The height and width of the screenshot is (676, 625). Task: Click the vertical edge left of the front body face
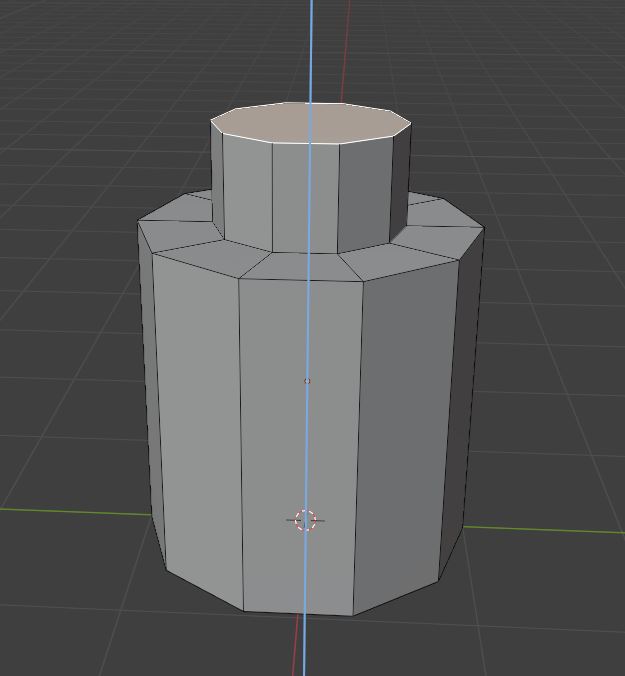pyautogui.click(x=241, y=440)
